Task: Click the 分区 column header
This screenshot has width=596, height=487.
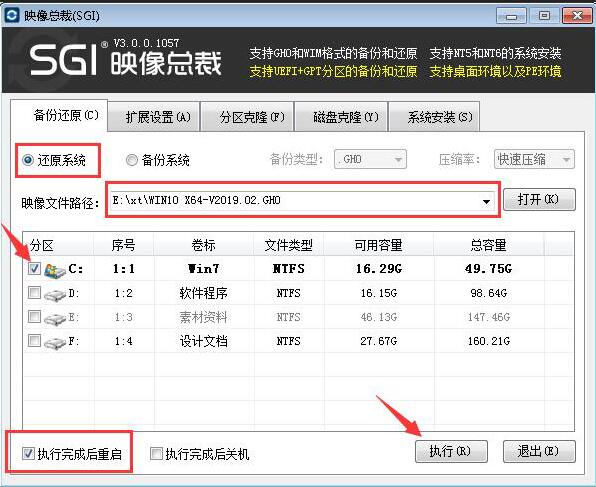Action: pos(58,245)
